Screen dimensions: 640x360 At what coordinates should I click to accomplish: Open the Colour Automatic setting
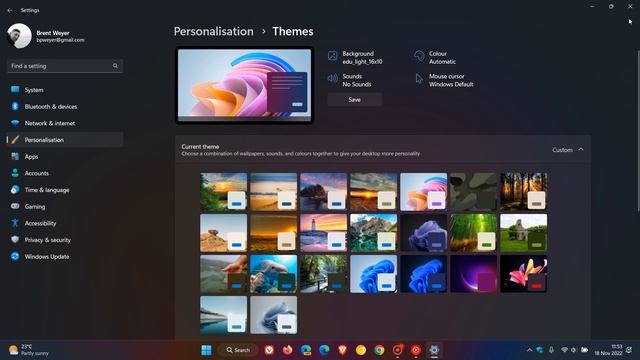pyautogui.click(x=435, y=58)
